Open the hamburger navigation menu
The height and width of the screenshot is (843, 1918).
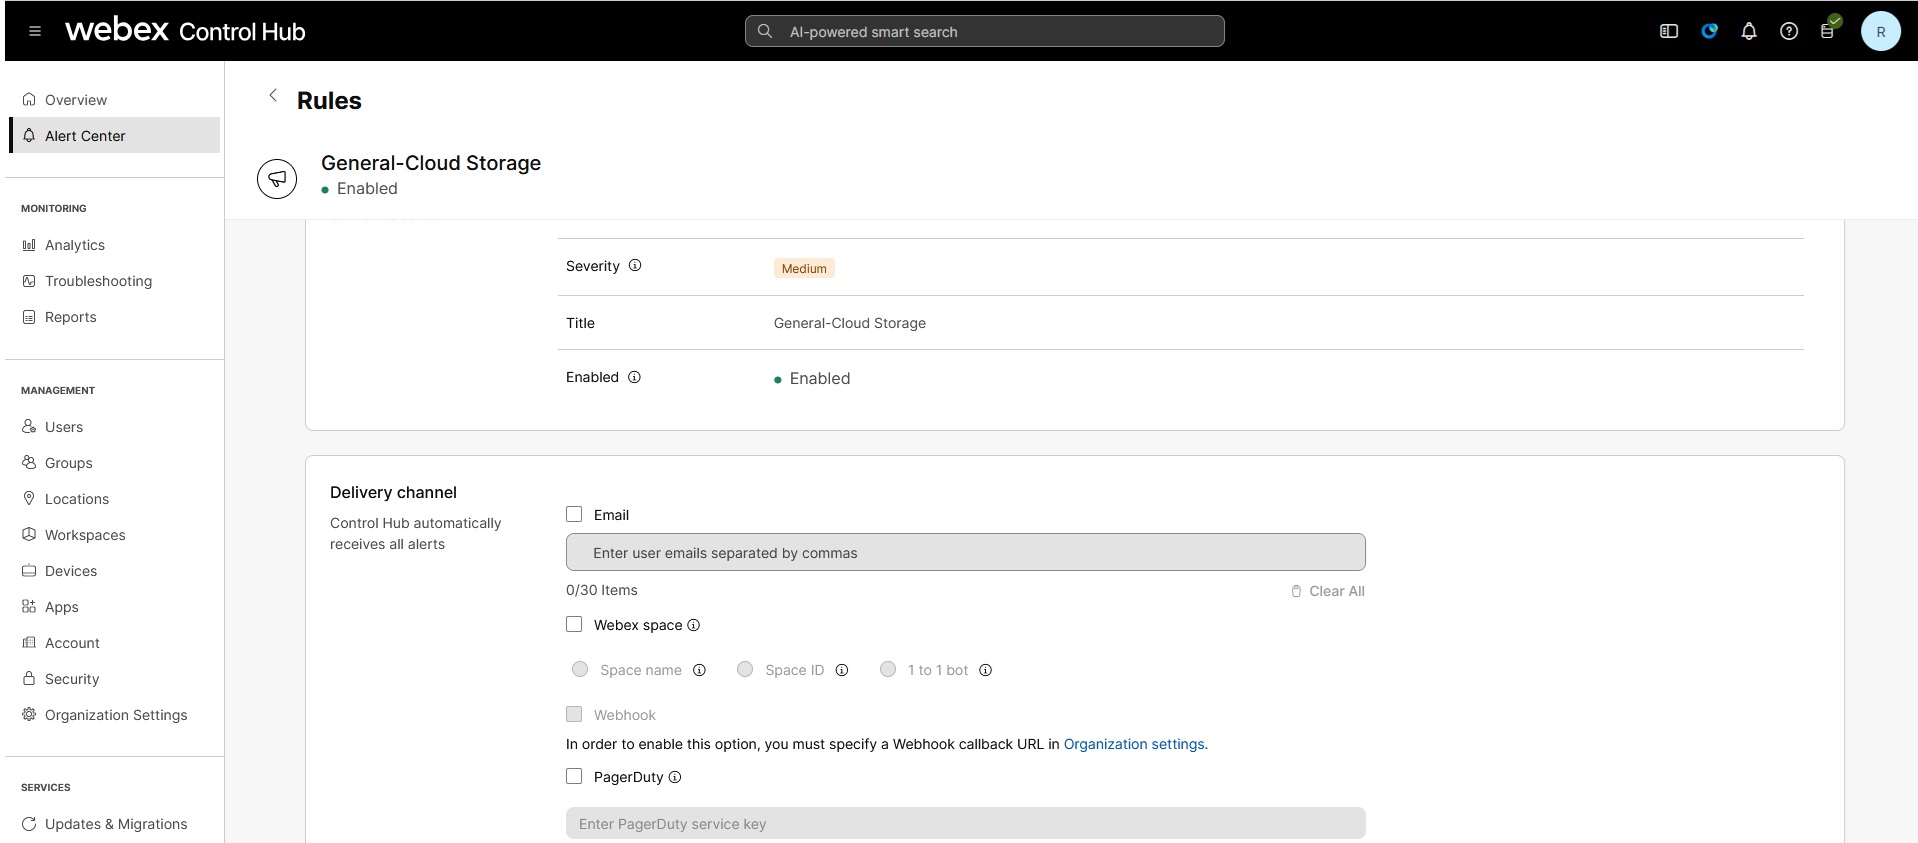pos(35,31)
